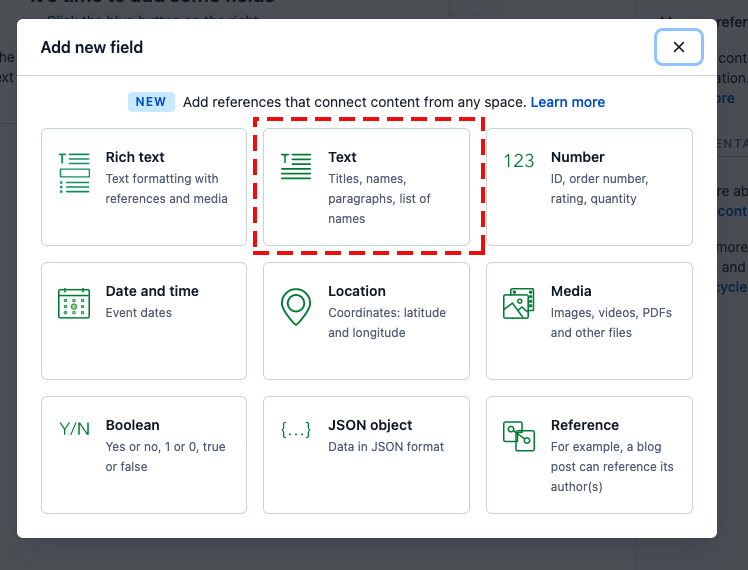Click the Location pin icon
This screenshot has height=570, width=748.
[296, 307]
